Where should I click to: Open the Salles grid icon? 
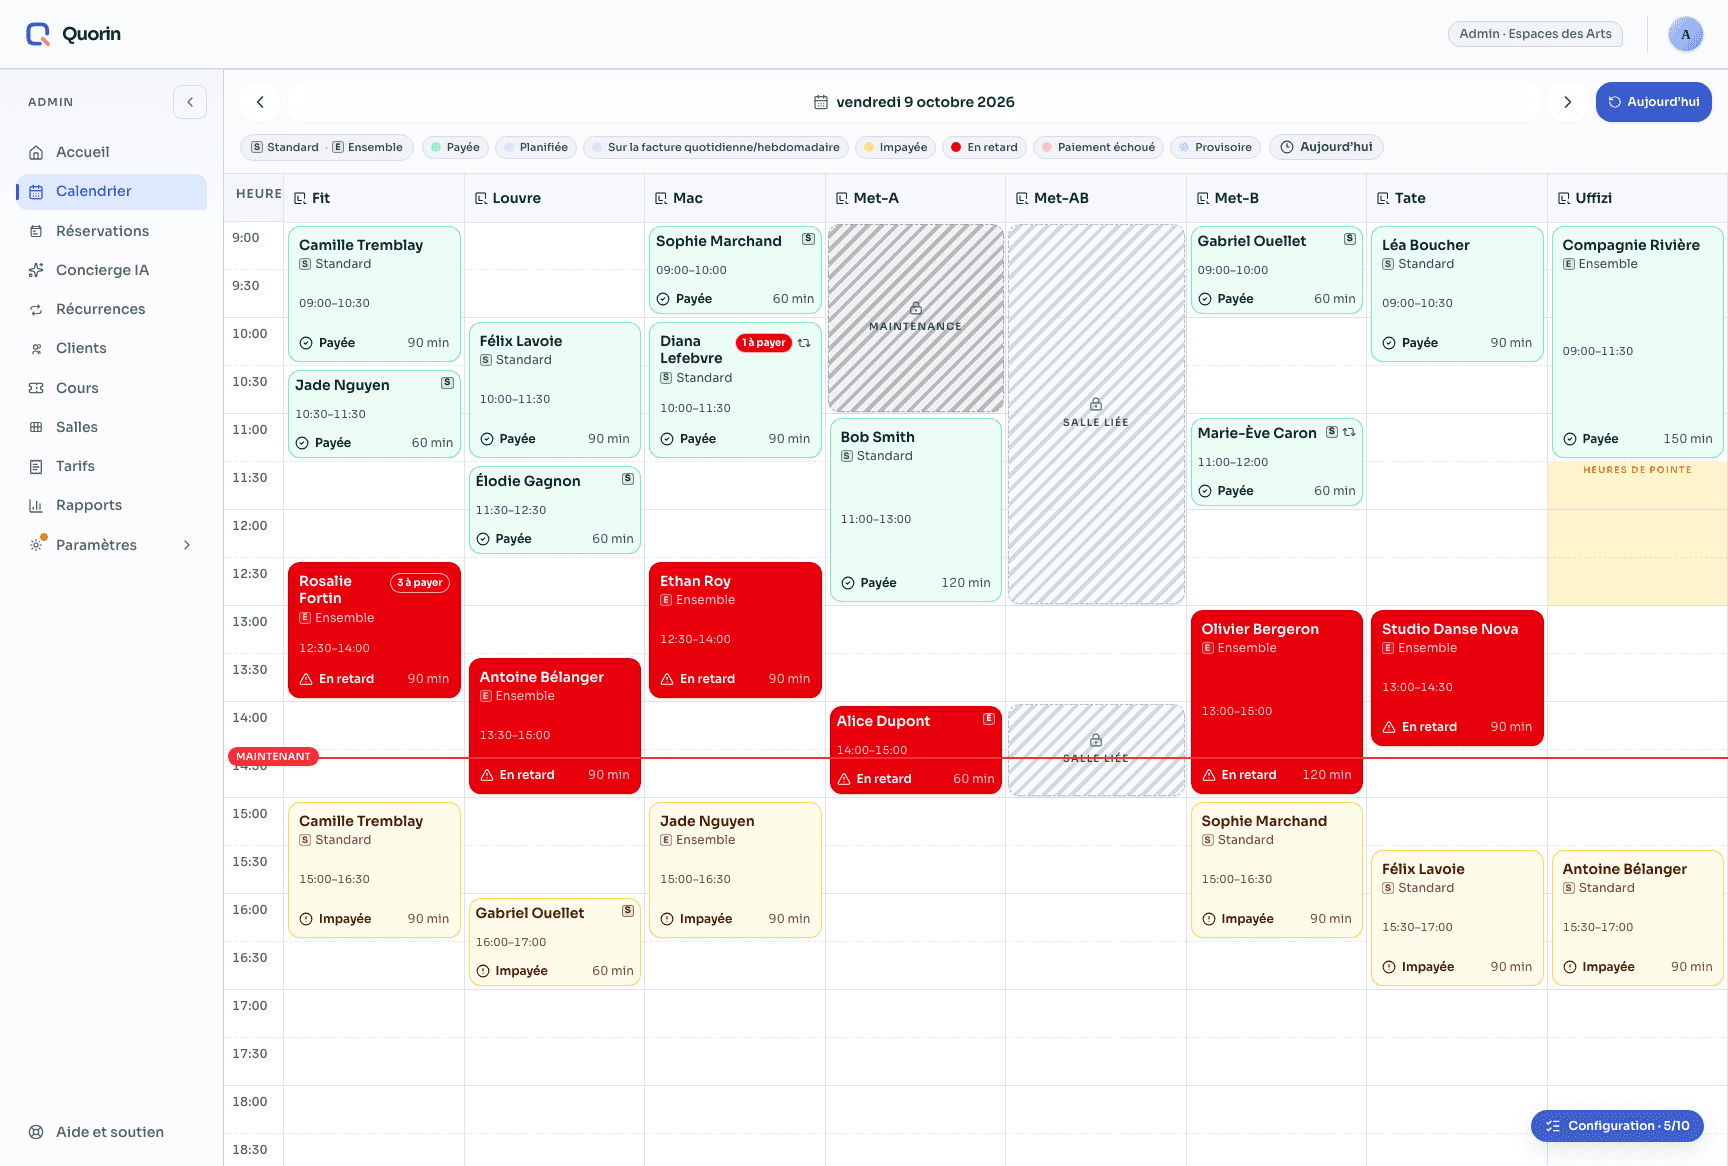[x=36, y=427]
